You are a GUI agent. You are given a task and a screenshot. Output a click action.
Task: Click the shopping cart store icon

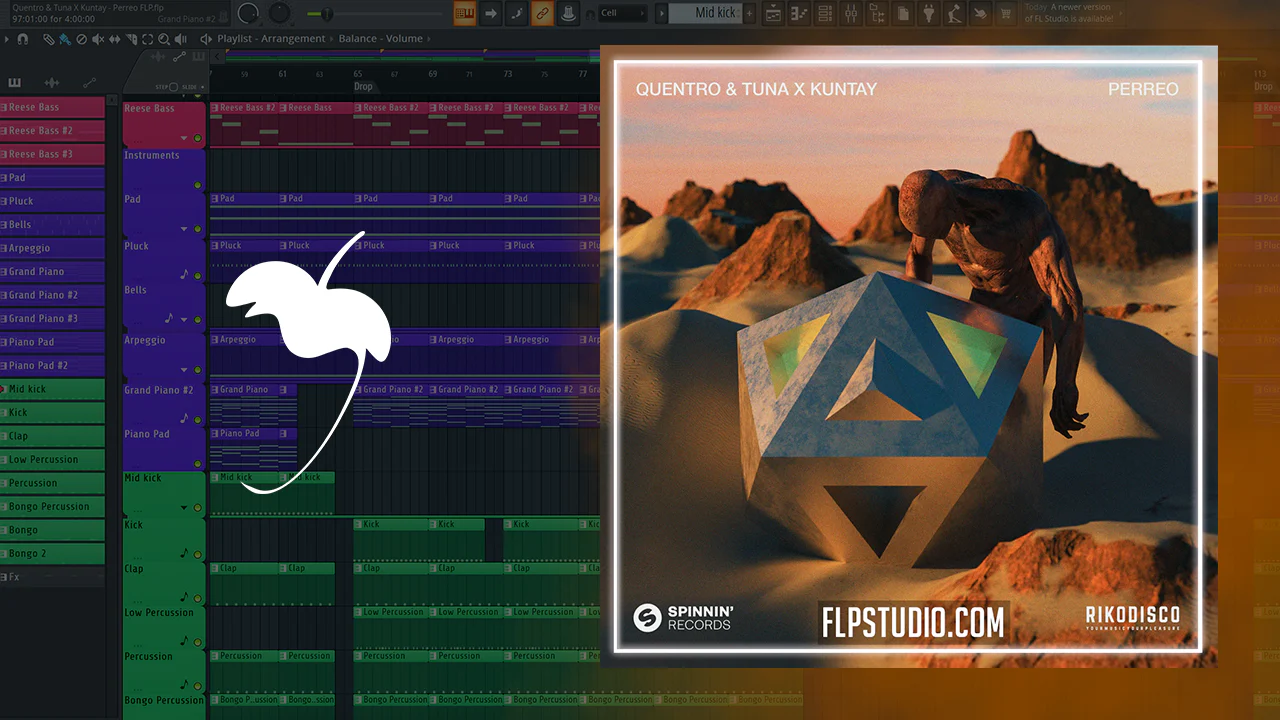[x=1006, y=13]
